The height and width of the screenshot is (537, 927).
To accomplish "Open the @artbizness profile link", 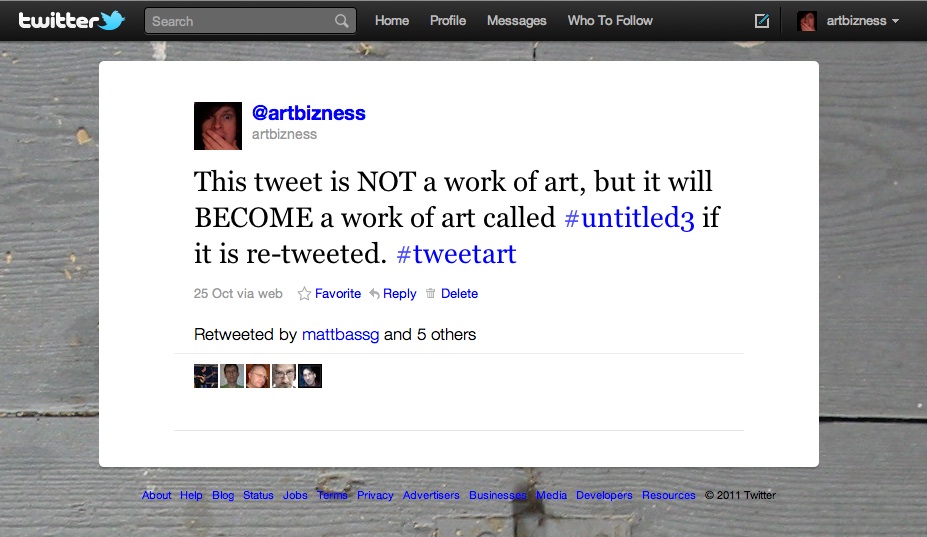I will tap(309, 113).
